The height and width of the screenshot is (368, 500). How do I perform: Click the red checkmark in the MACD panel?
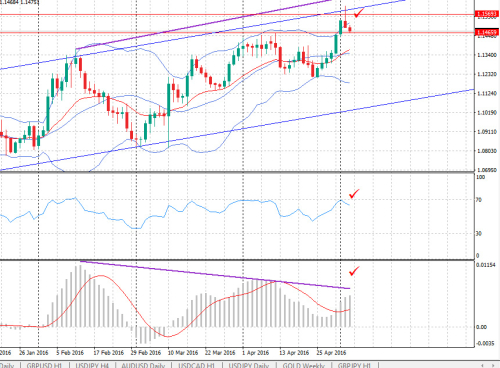(x=354, y=271)
